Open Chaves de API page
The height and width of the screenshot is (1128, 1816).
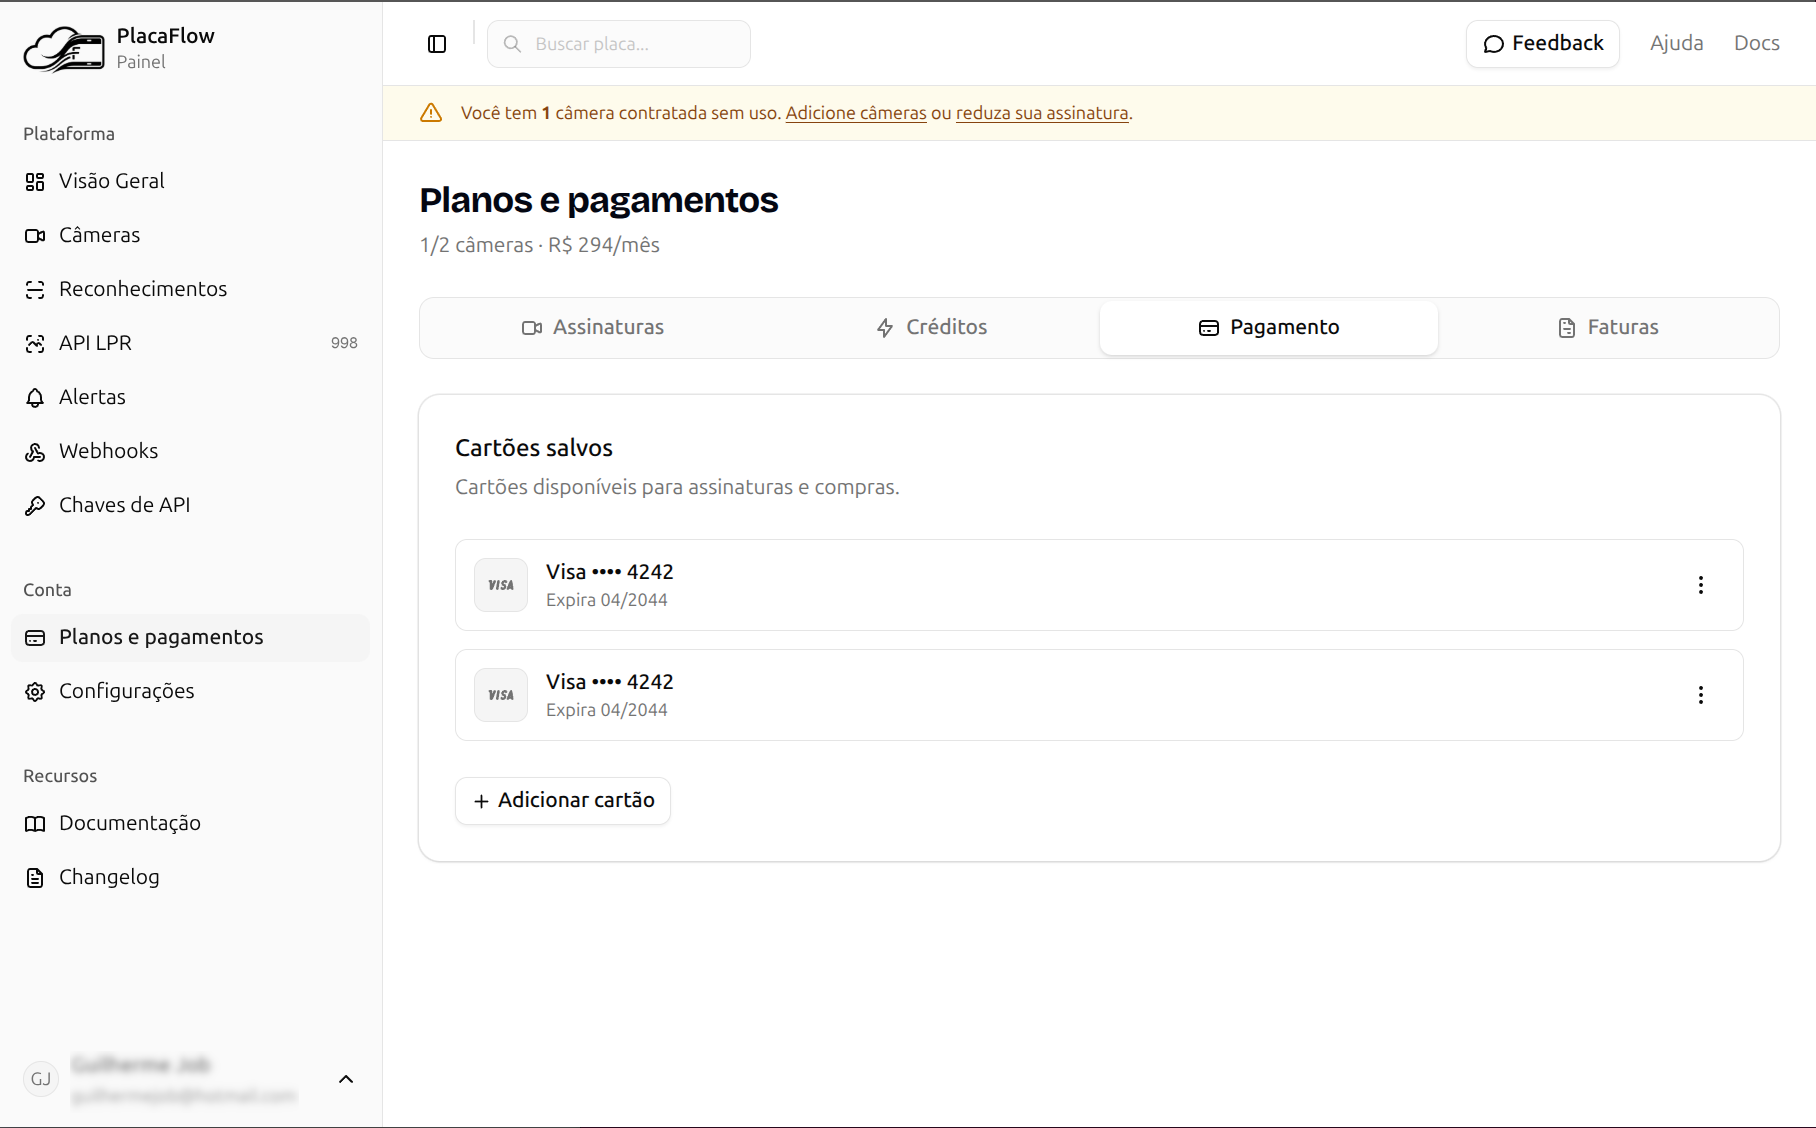point(124,505)
